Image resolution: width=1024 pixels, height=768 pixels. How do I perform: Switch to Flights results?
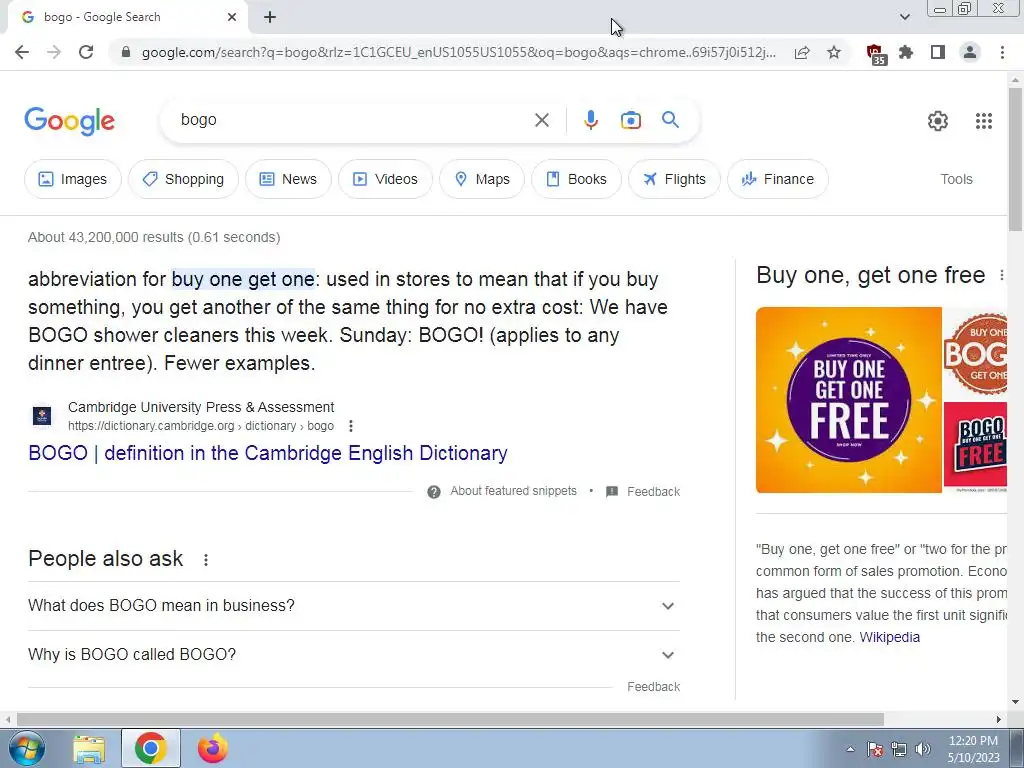[674, 179]
